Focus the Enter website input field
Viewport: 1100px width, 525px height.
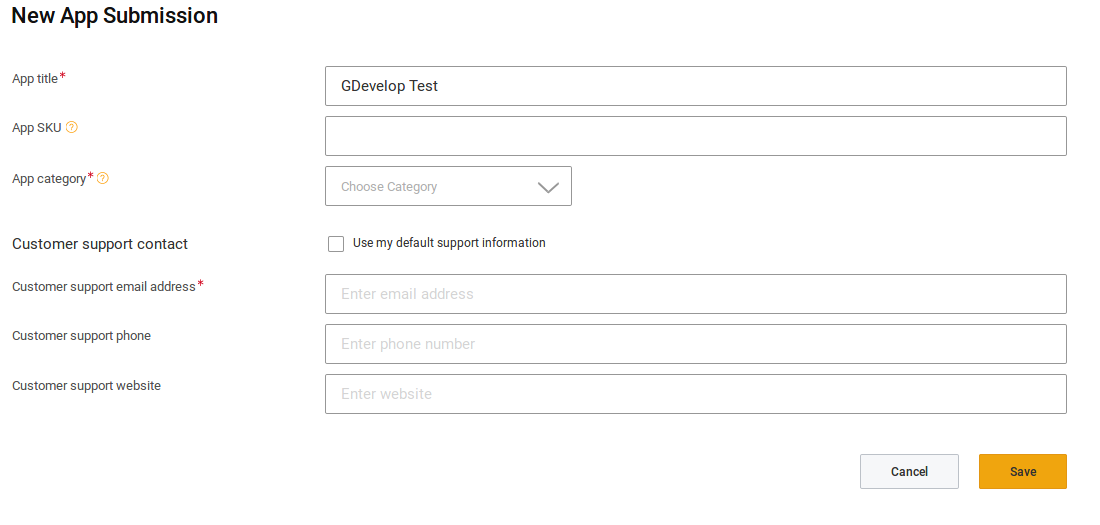pyautogui.click(x=695, y=394)
